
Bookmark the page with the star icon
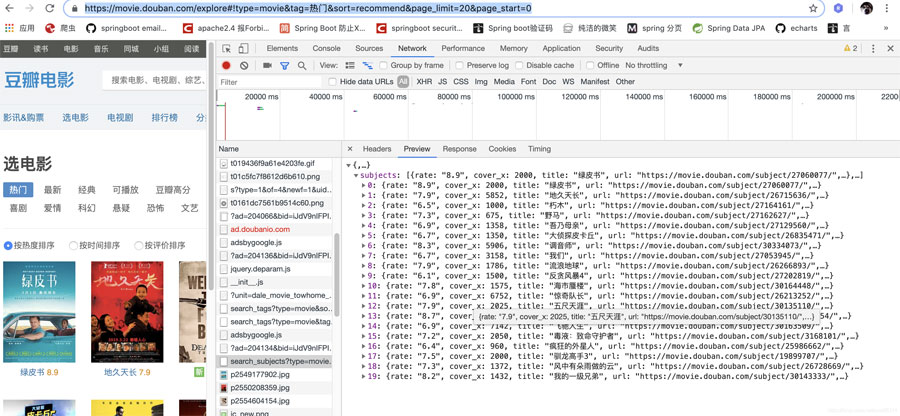click(x=813, y=8)
